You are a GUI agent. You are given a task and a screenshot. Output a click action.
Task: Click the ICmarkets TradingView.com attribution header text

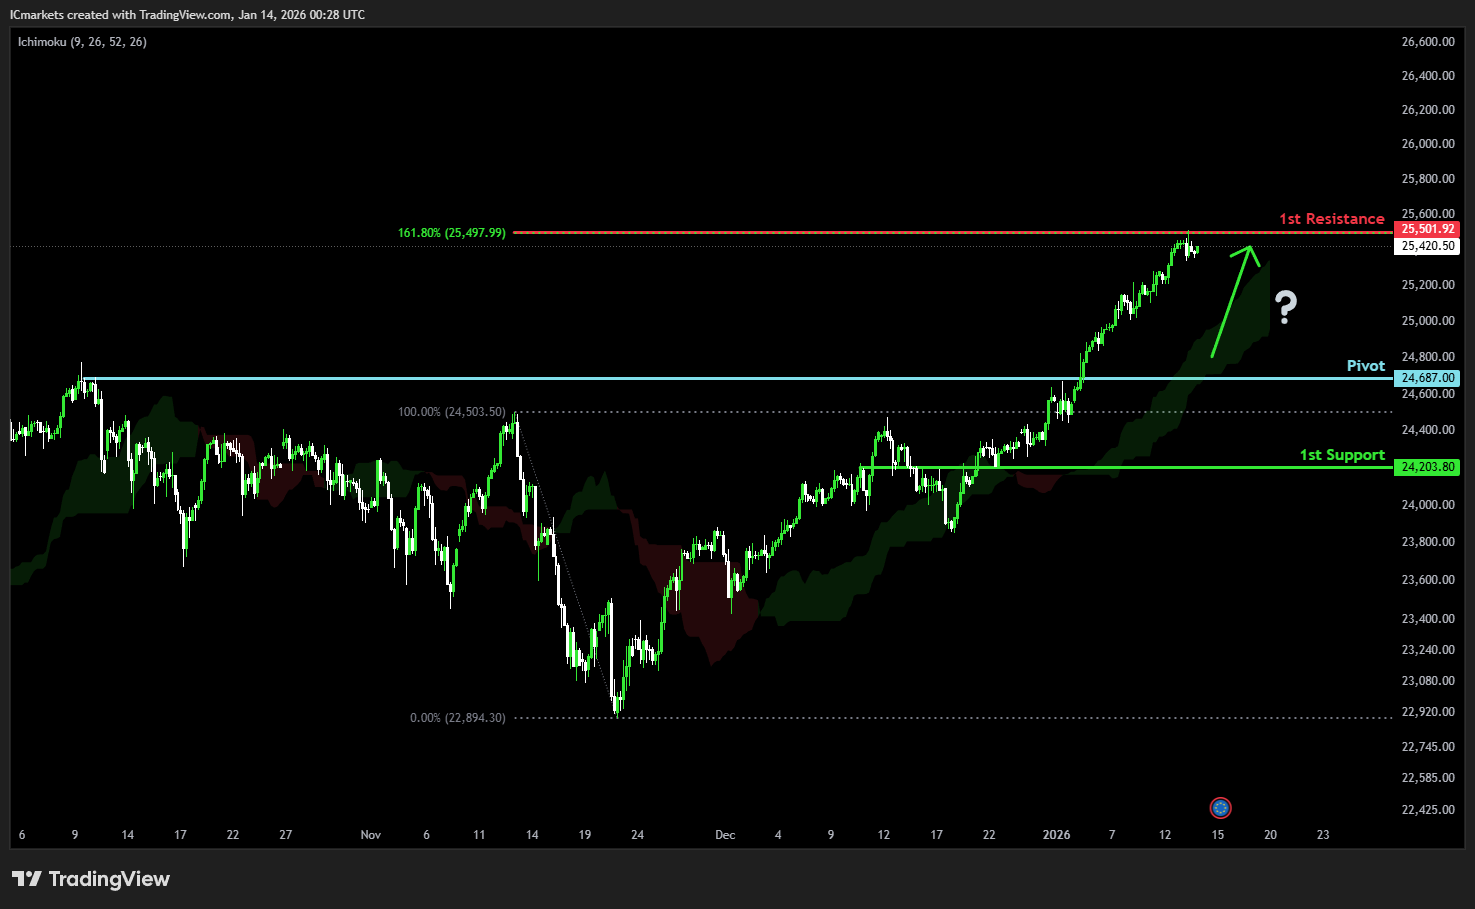pos(187,15)
